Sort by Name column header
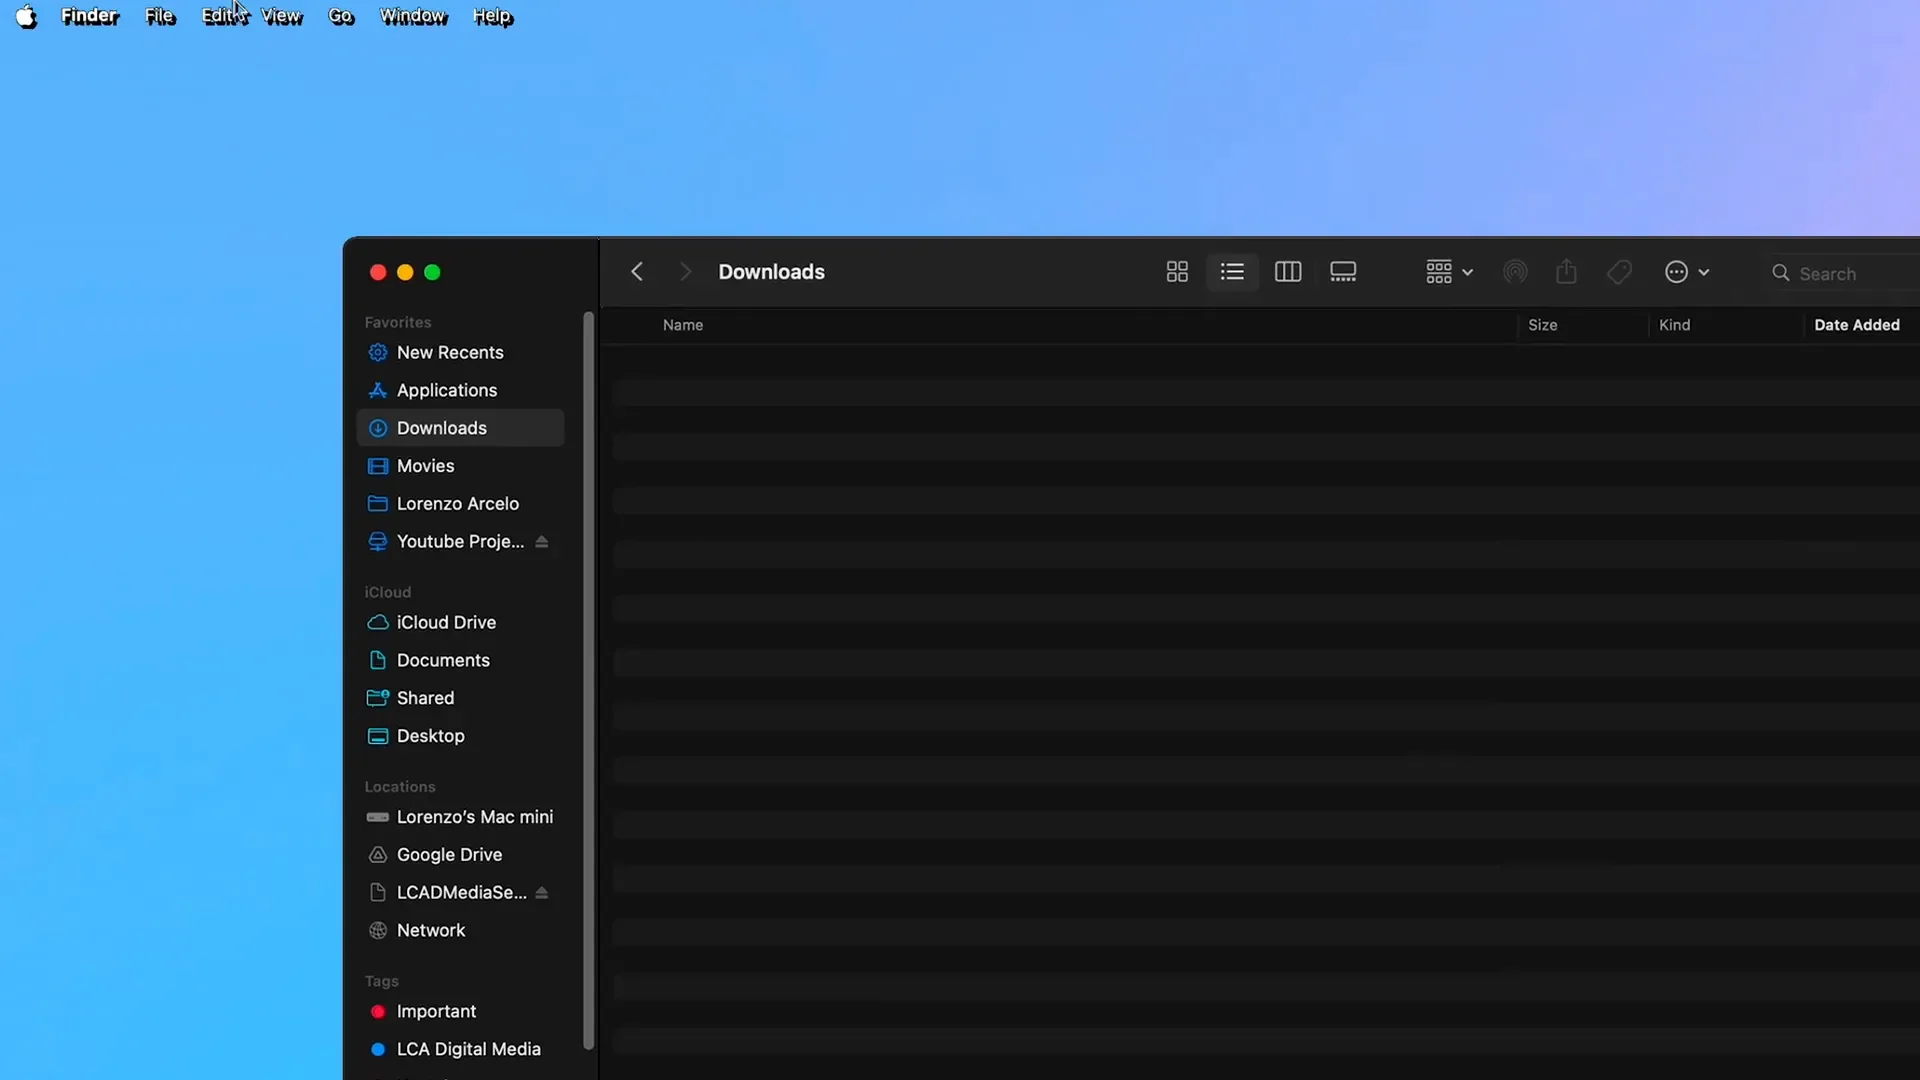 point(683,325)
